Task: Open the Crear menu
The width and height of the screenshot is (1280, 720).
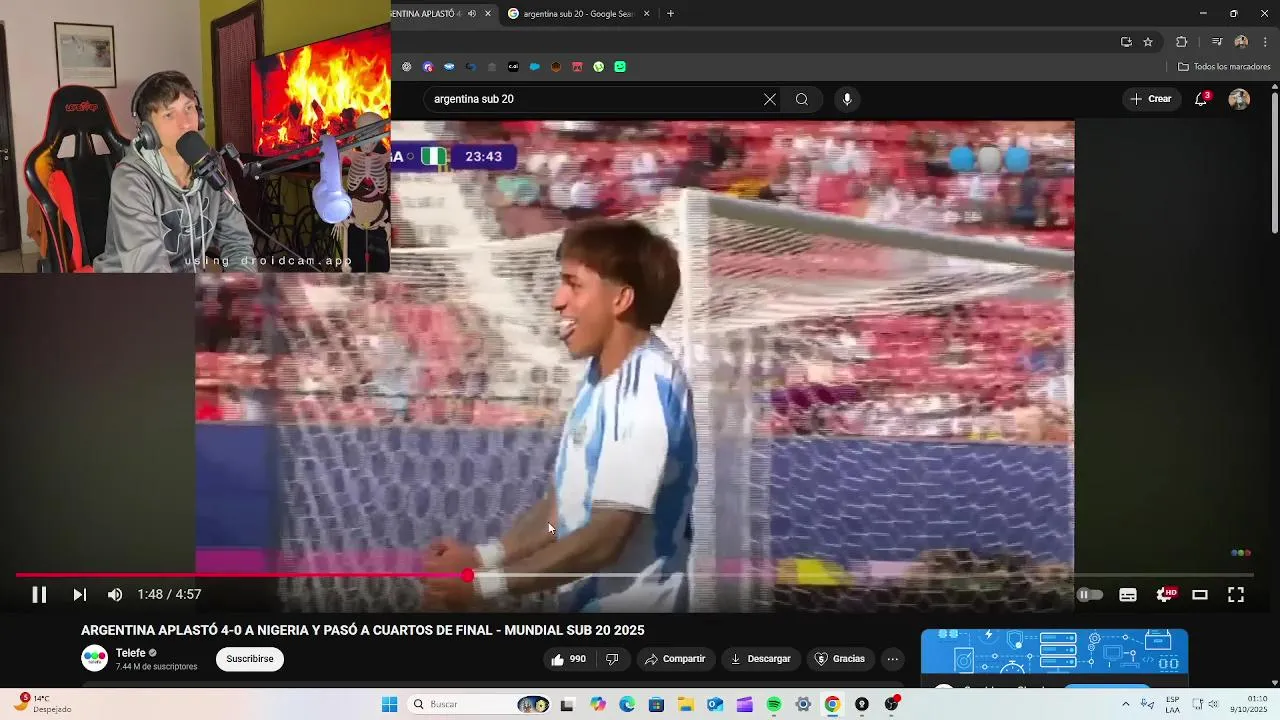Action: 1151,99
